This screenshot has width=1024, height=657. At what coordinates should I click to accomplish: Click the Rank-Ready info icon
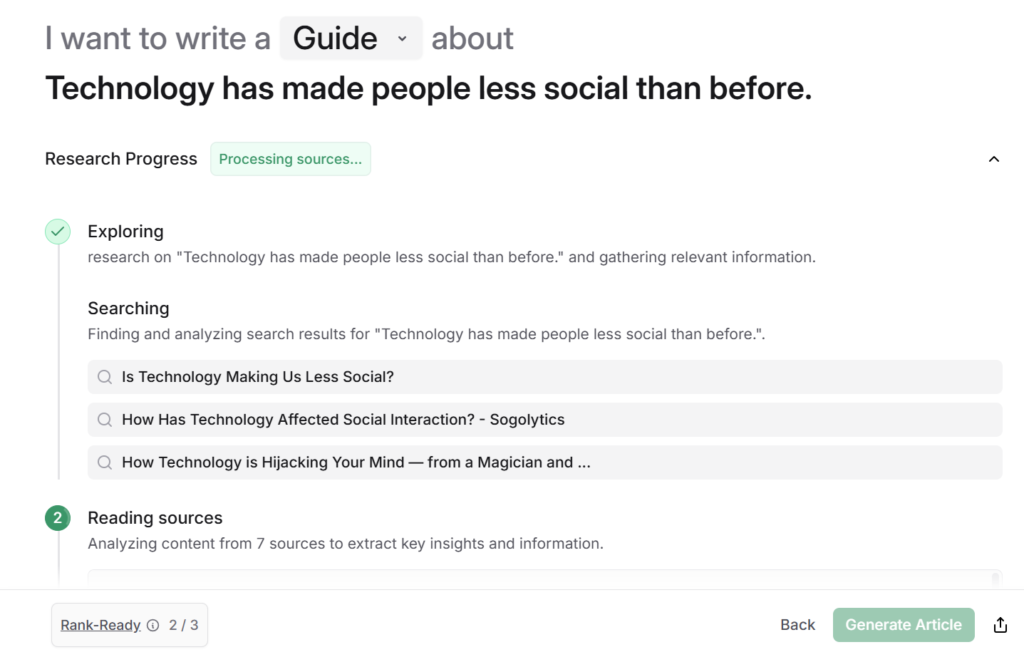click(x=153, y=626)
